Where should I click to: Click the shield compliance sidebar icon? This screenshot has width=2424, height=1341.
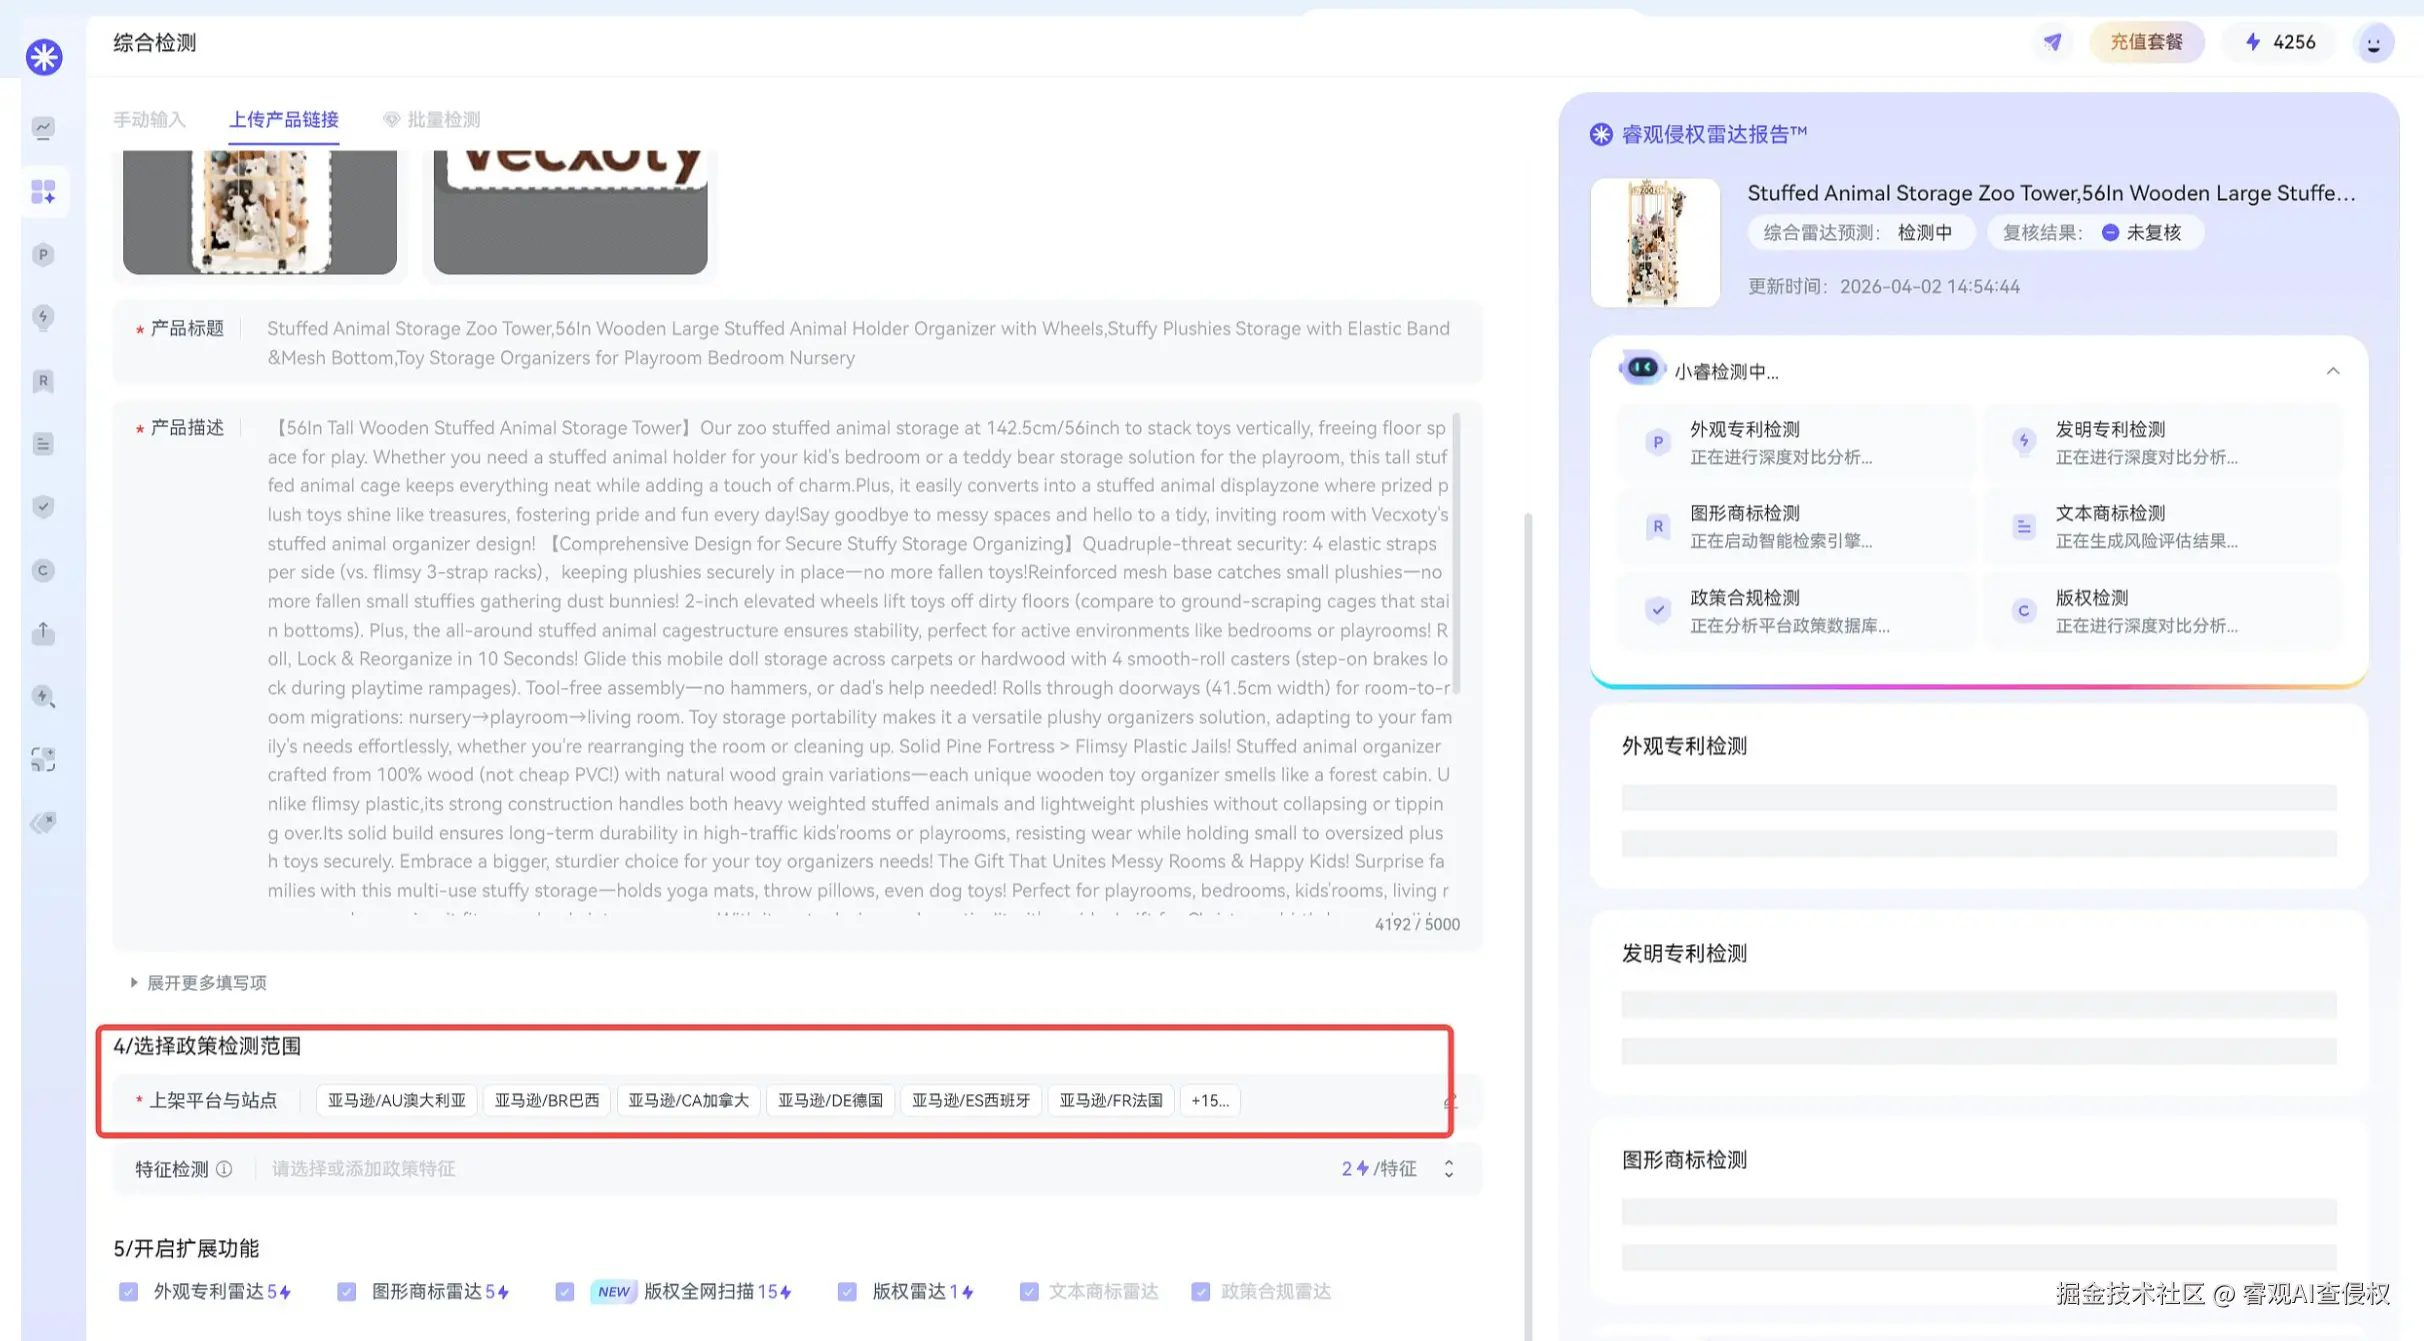coord(43,507)
